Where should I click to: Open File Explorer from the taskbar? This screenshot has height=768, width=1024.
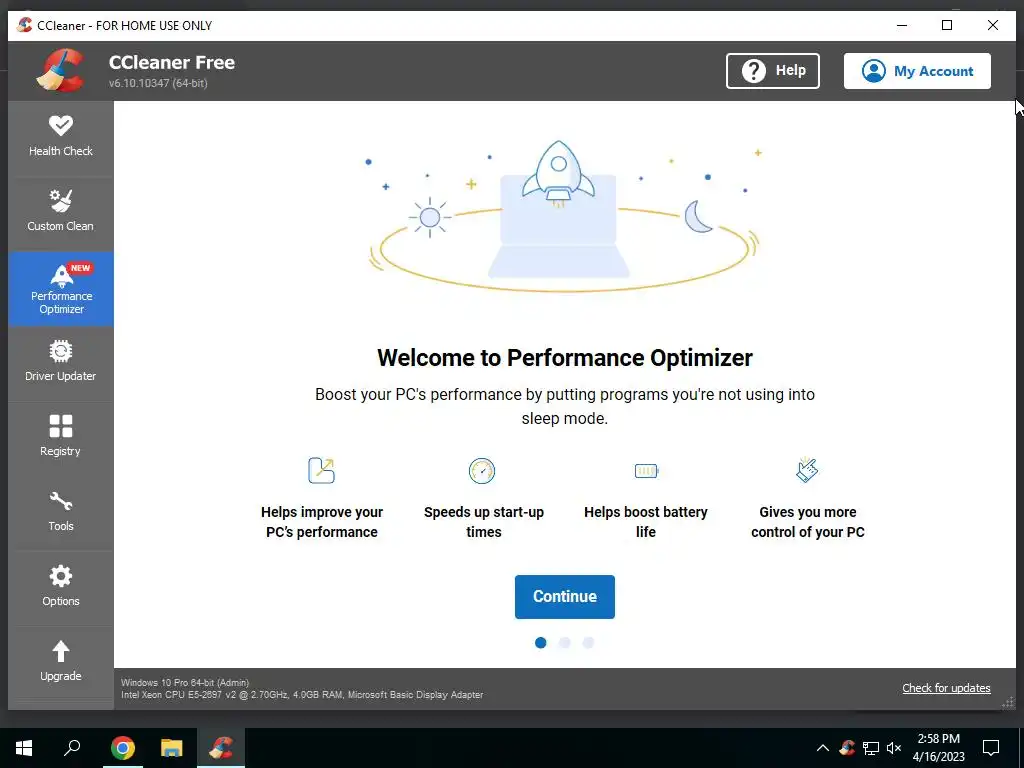(172, 748)
